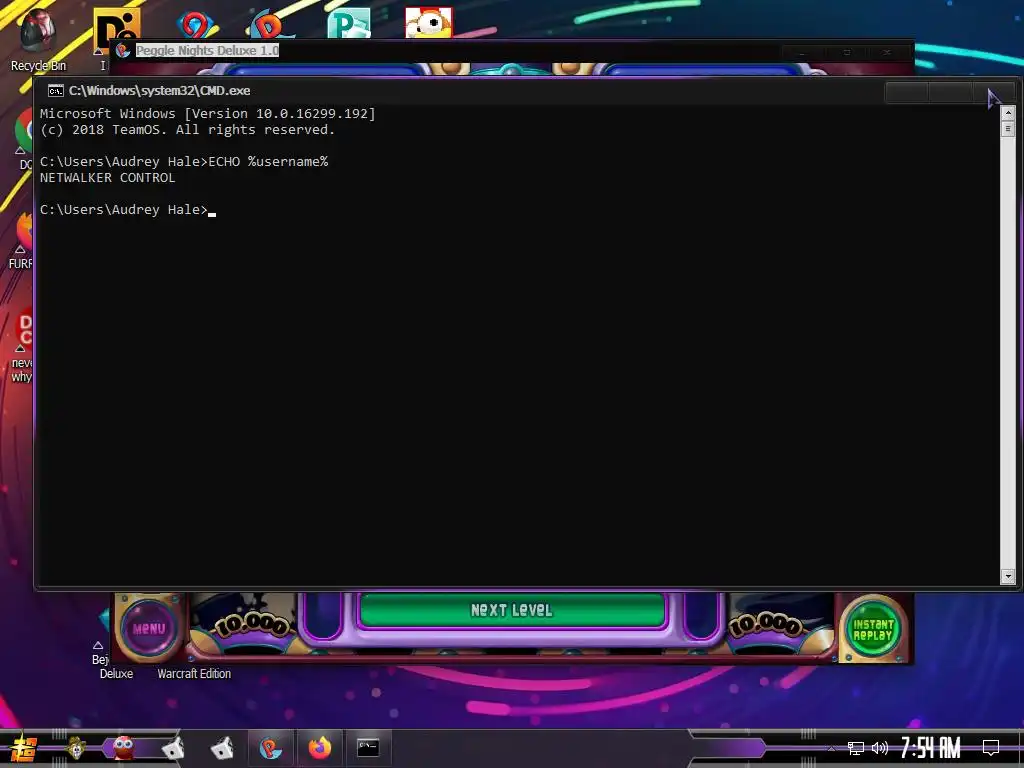Open the yellow Peggle Deluxe desktop icon
This screenshot has height=768, width=1024.
click(x=116, y=24)
